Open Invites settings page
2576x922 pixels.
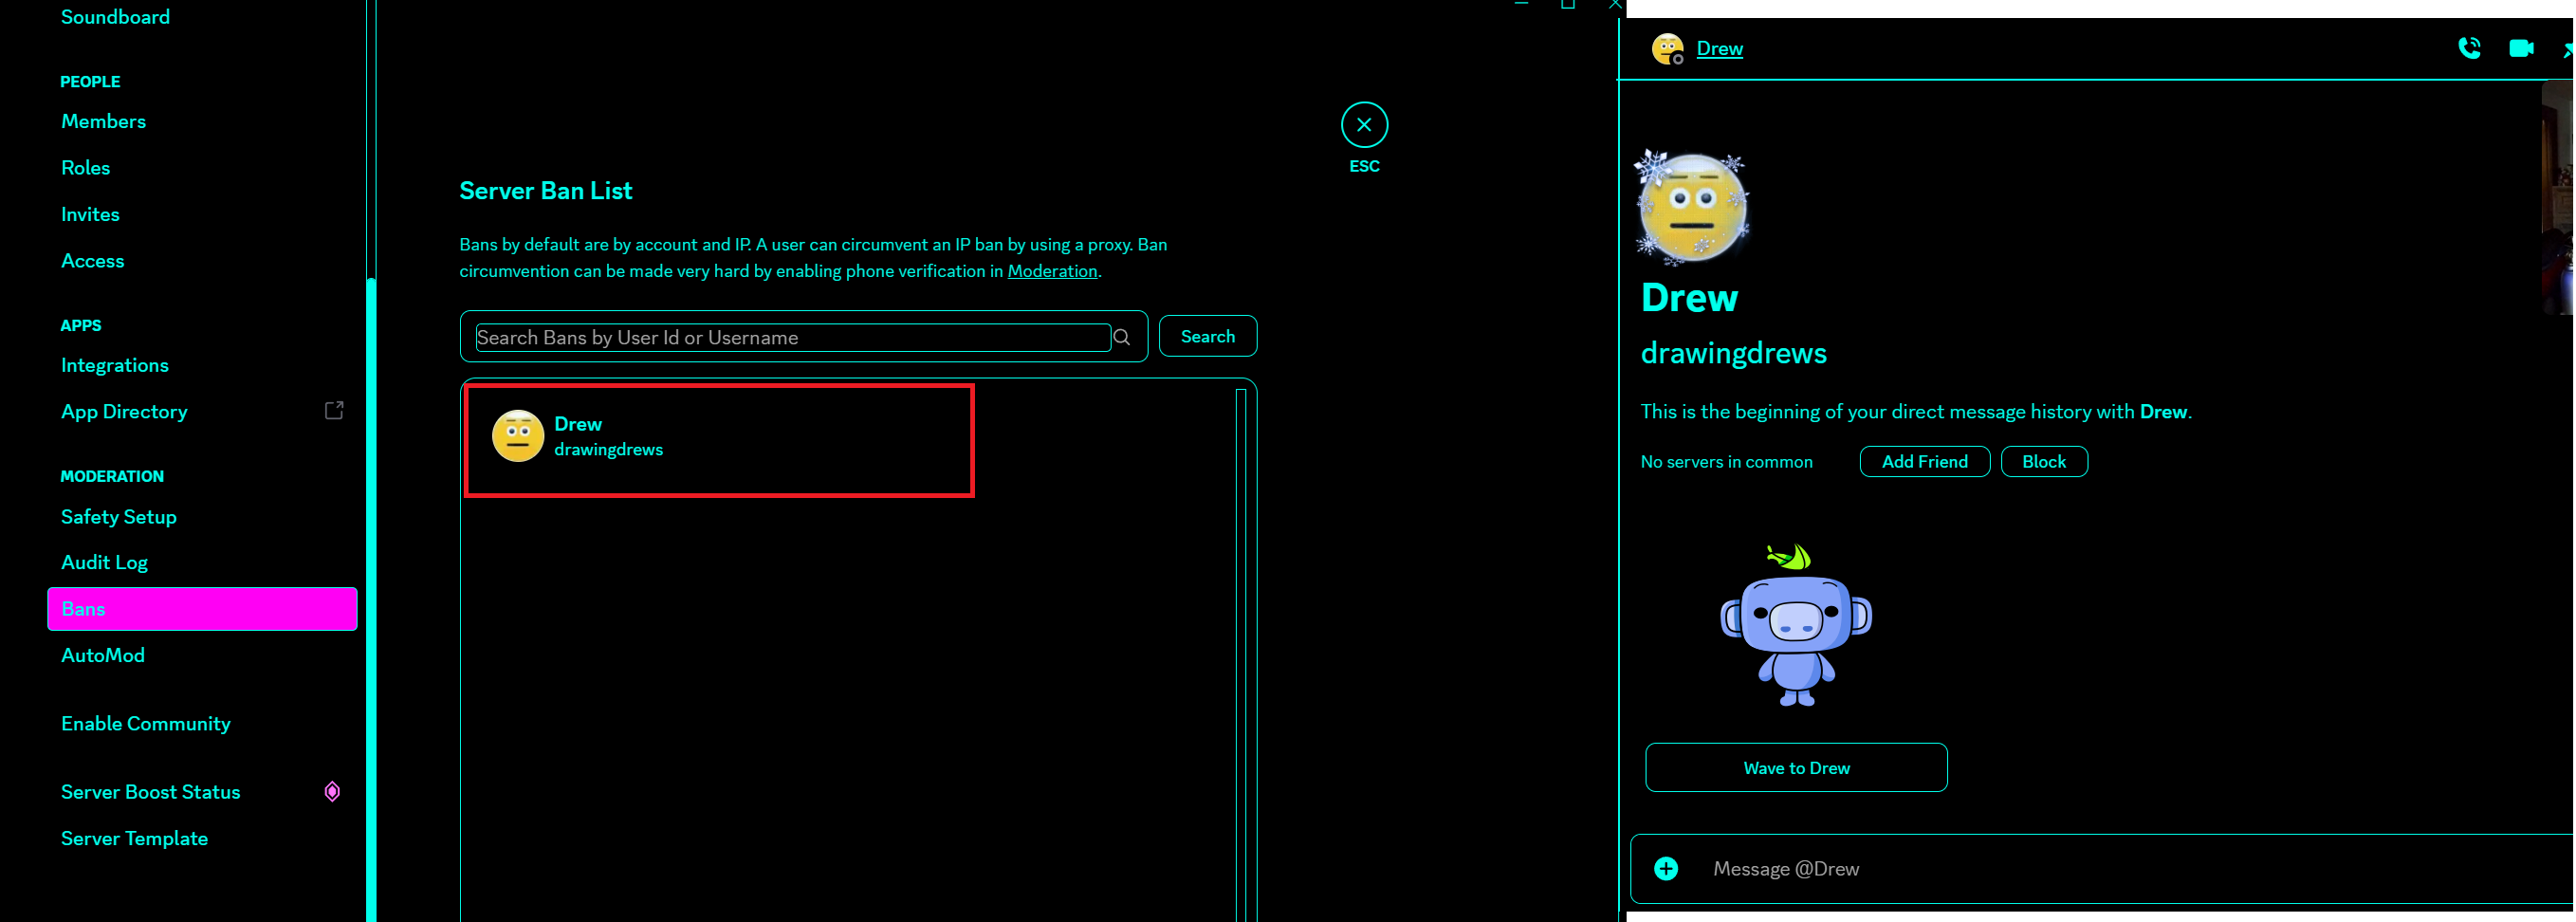click(x=90, y=214)
